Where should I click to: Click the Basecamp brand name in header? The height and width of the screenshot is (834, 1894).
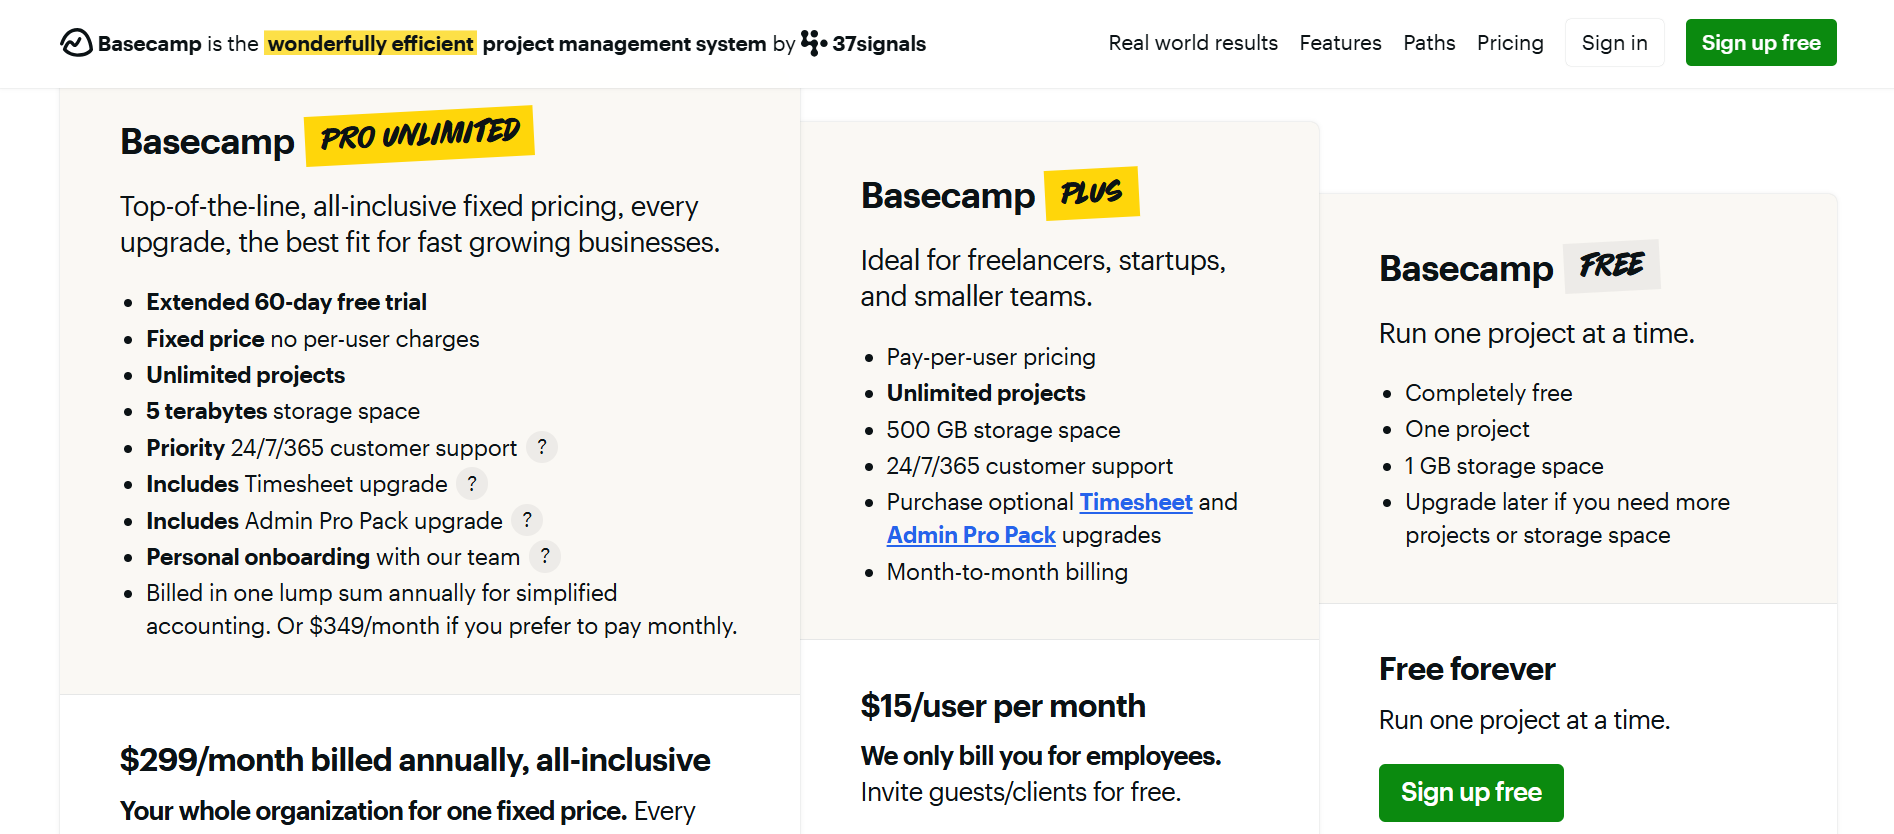pyautogui.click(x=150, y=43)
